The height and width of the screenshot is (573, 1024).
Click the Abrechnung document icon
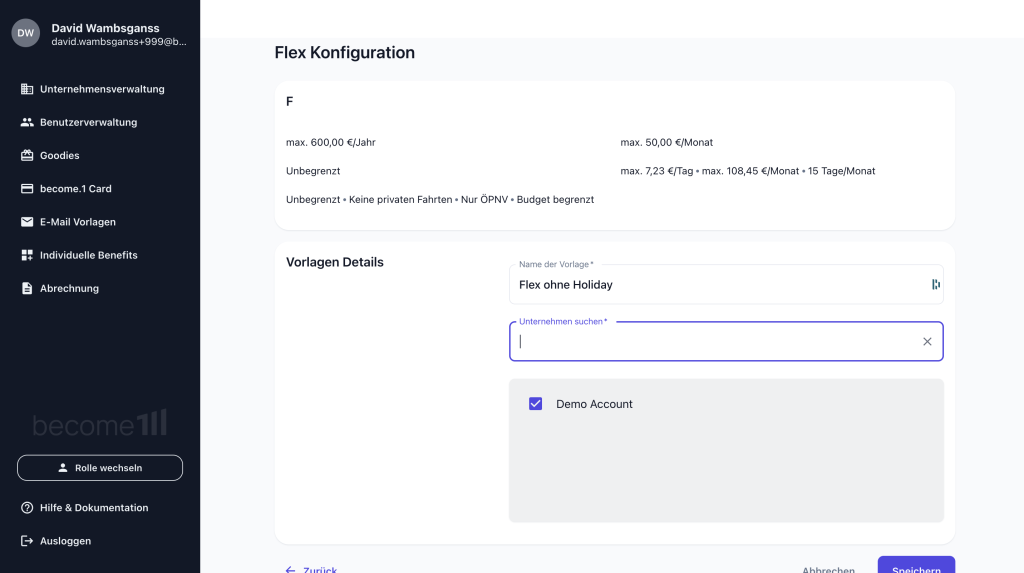click(27, 288)
